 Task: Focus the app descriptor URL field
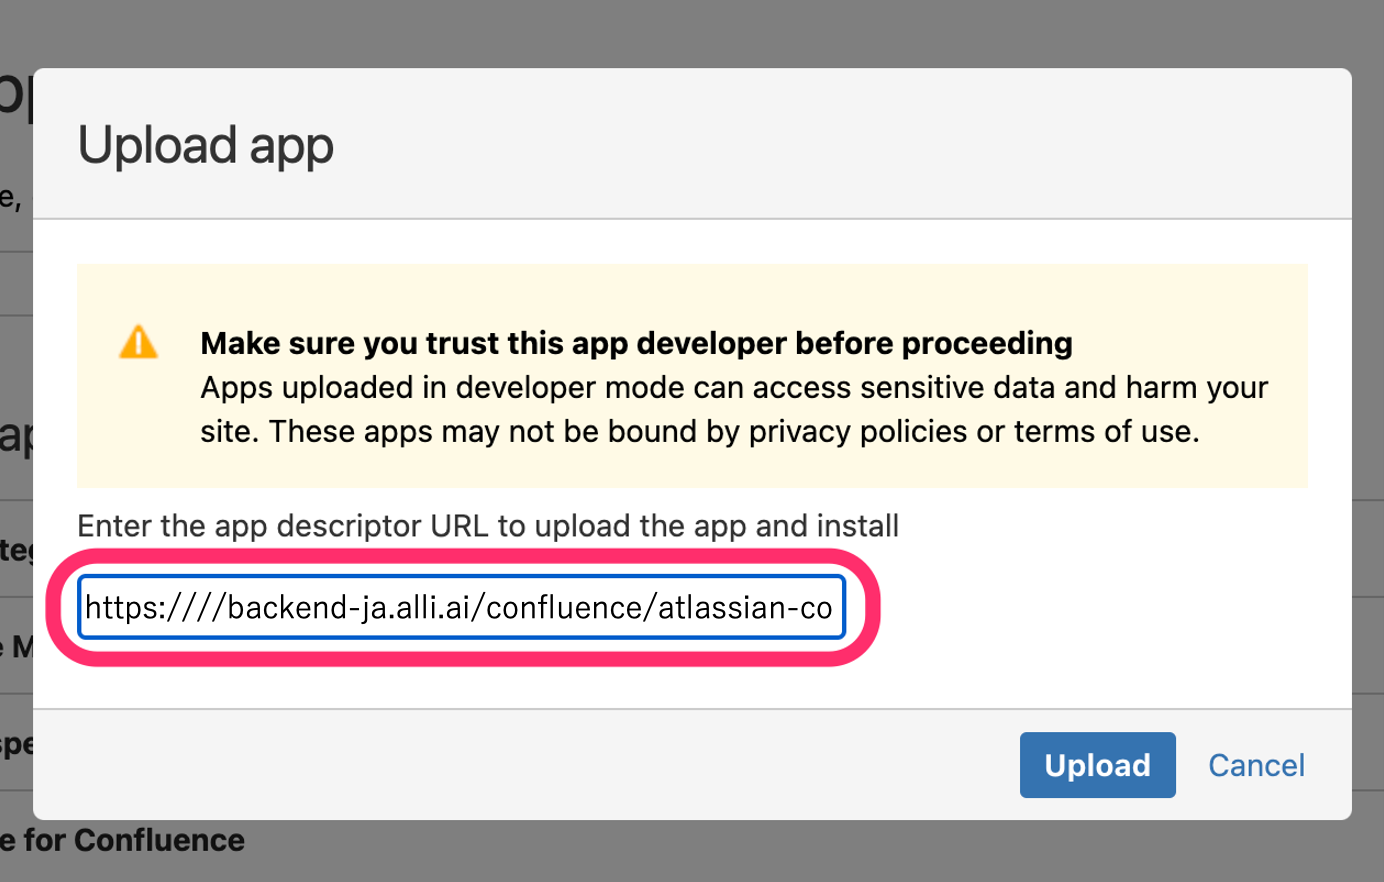pyautogui.click(x=462, y=607)
